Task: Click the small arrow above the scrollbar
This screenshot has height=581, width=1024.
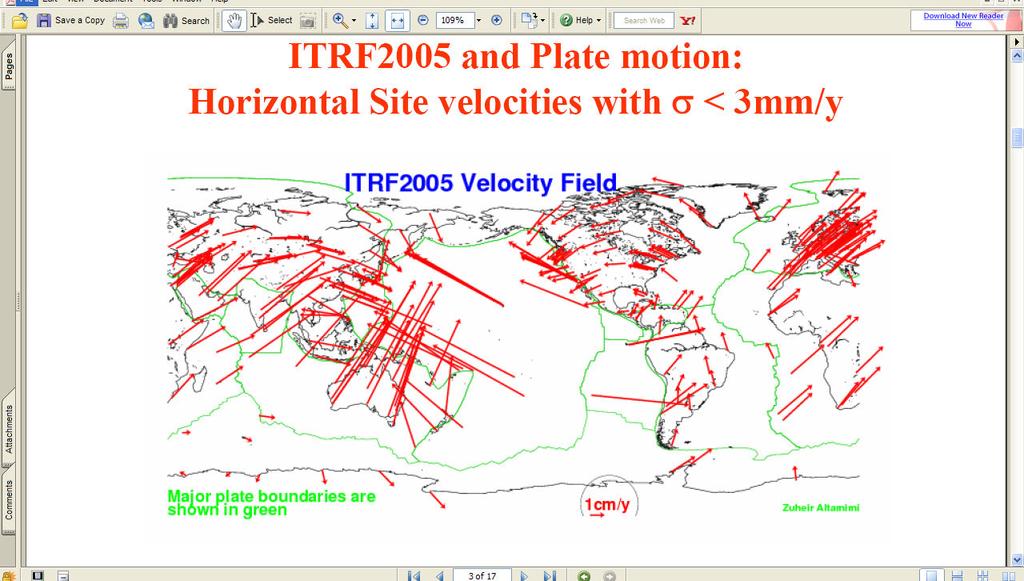Action: 1017,42
